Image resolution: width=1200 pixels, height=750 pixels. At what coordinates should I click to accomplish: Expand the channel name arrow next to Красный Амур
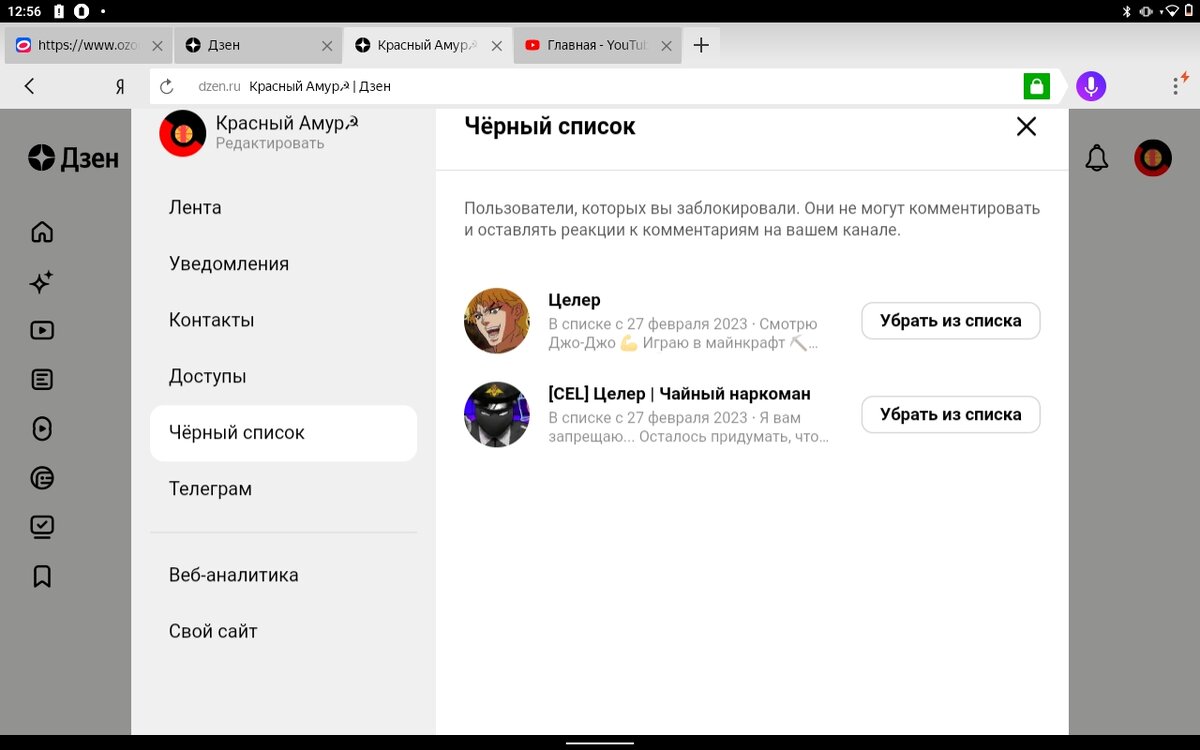[352, 120]
